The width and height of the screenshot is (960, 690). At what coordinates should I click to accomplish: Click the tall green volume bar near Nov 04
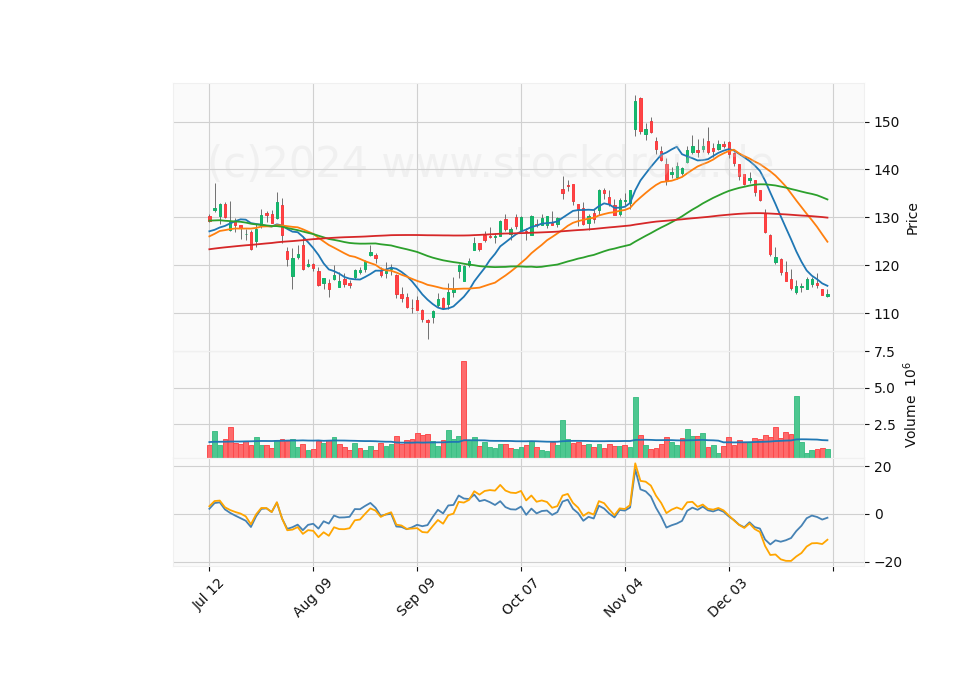click(x=636, y=427)
